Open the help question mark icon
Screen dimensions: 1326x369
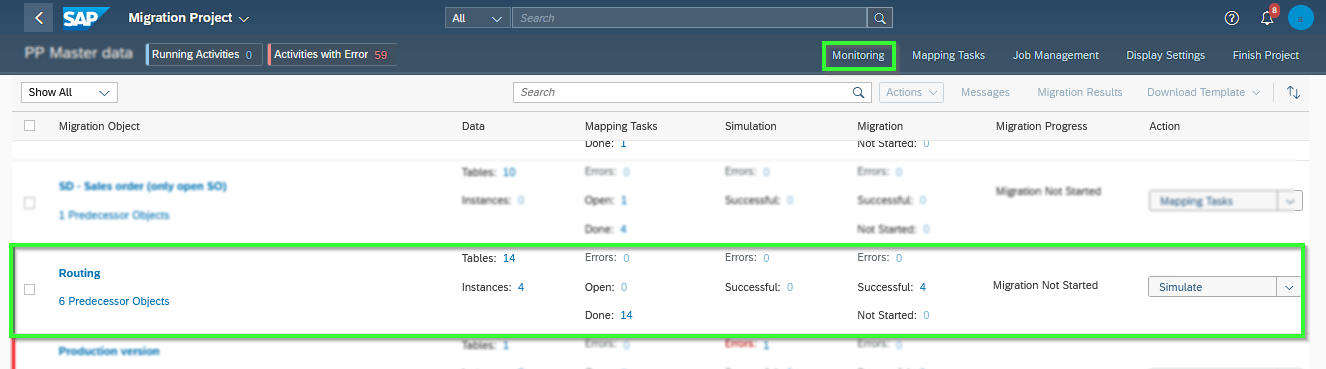[1231, 18]
